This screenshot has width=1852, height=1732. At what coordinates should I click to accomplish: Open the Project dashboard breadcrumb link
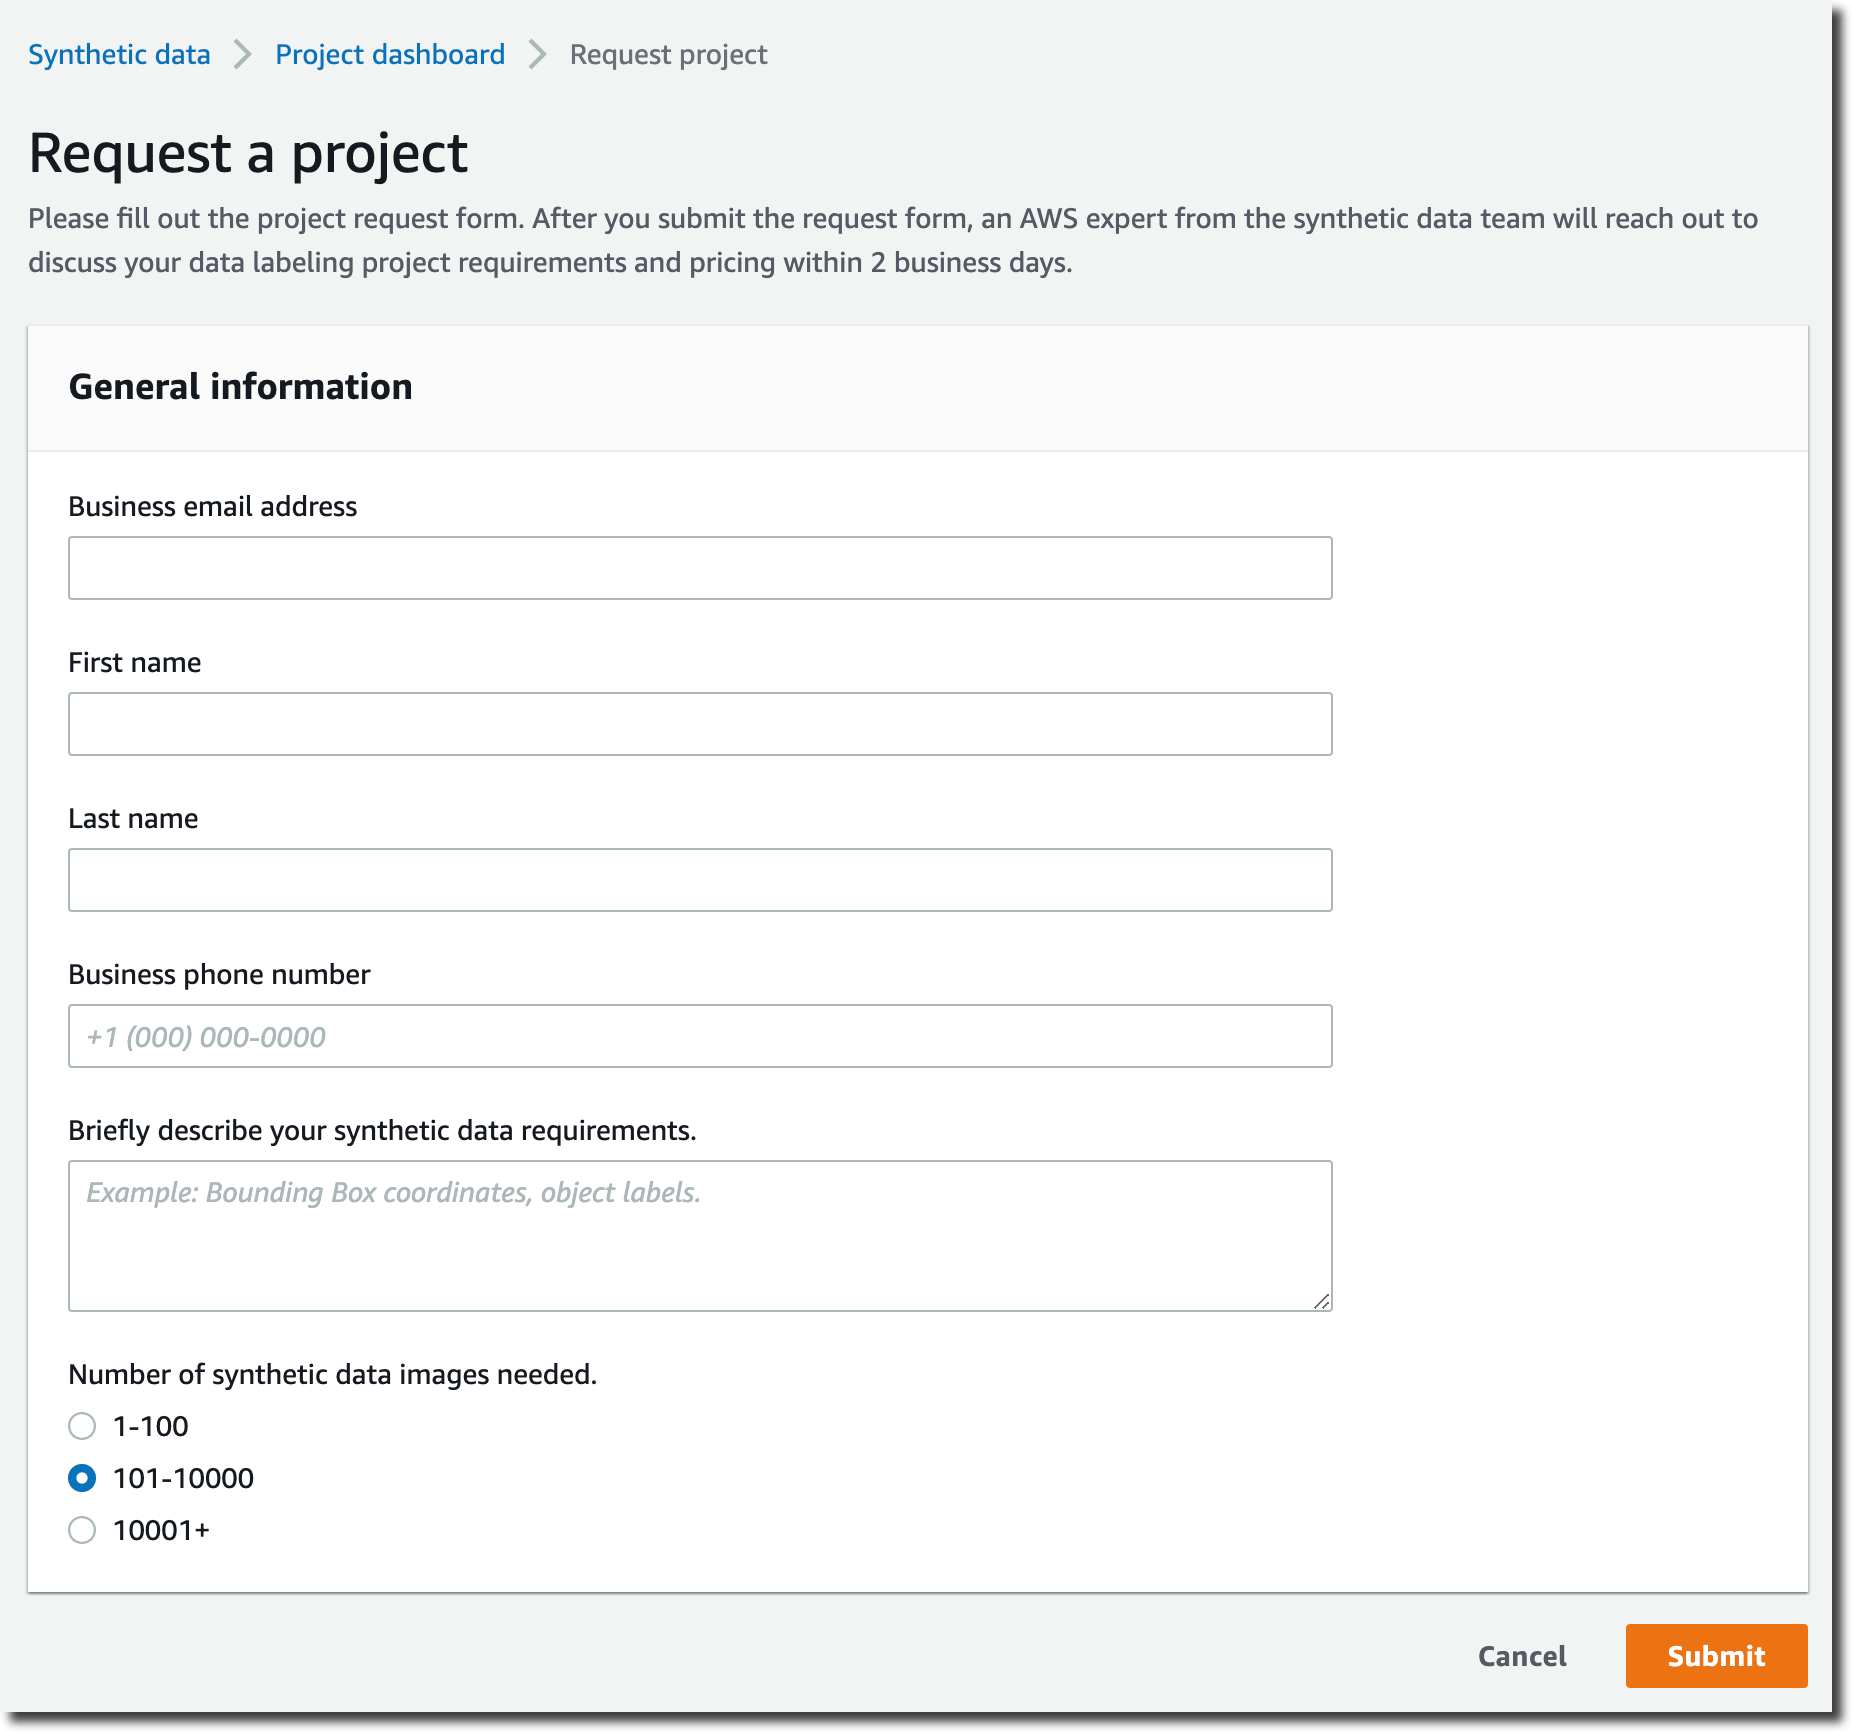point(390,54)
